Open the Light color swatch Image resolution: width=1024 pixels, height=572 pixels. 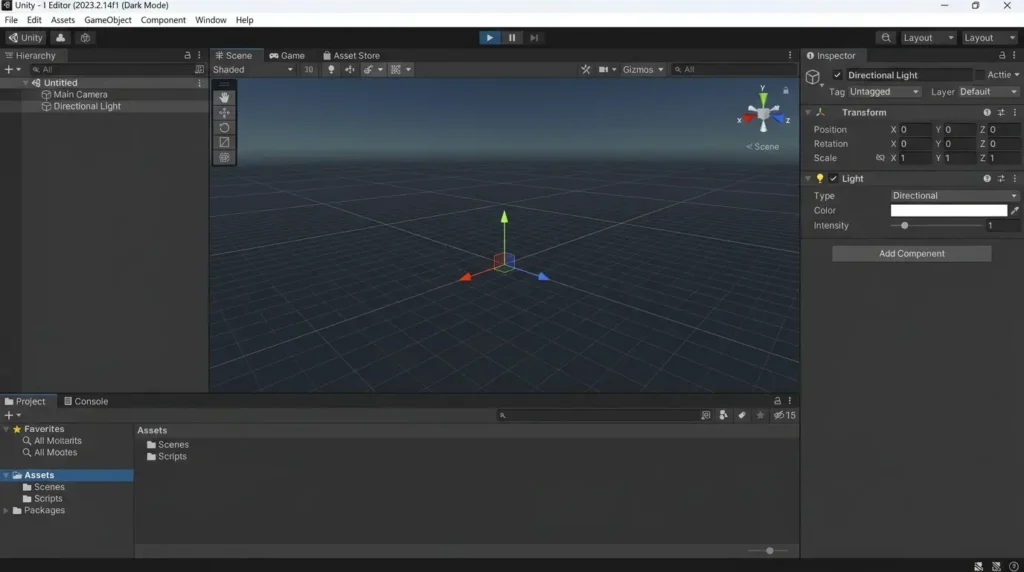point(948,210)
